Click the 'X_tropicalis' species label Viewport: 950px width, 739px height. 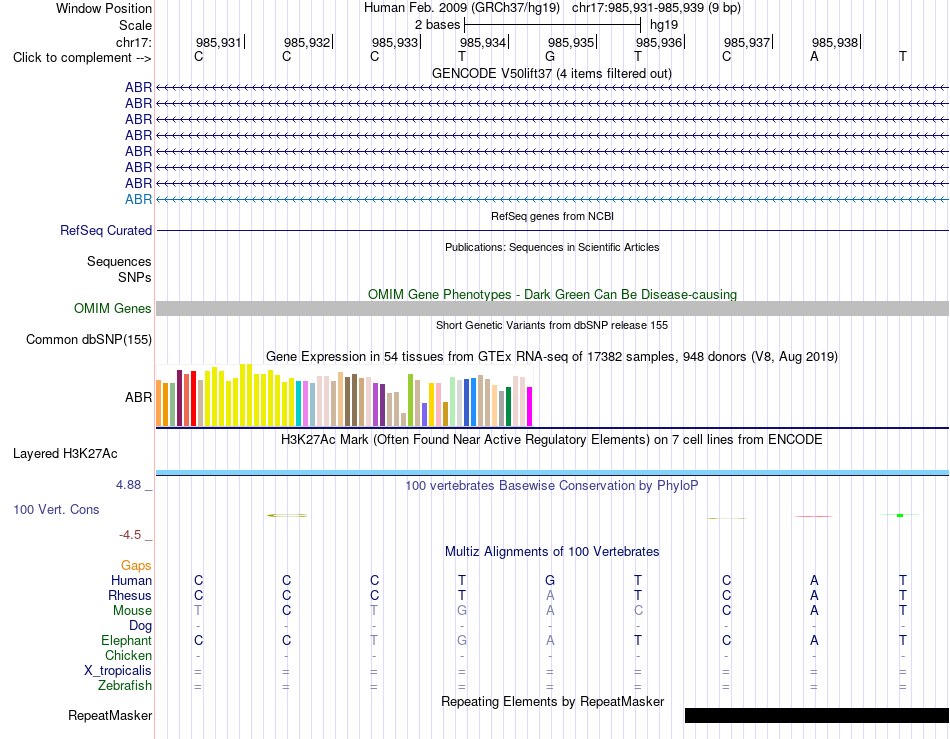118,671
